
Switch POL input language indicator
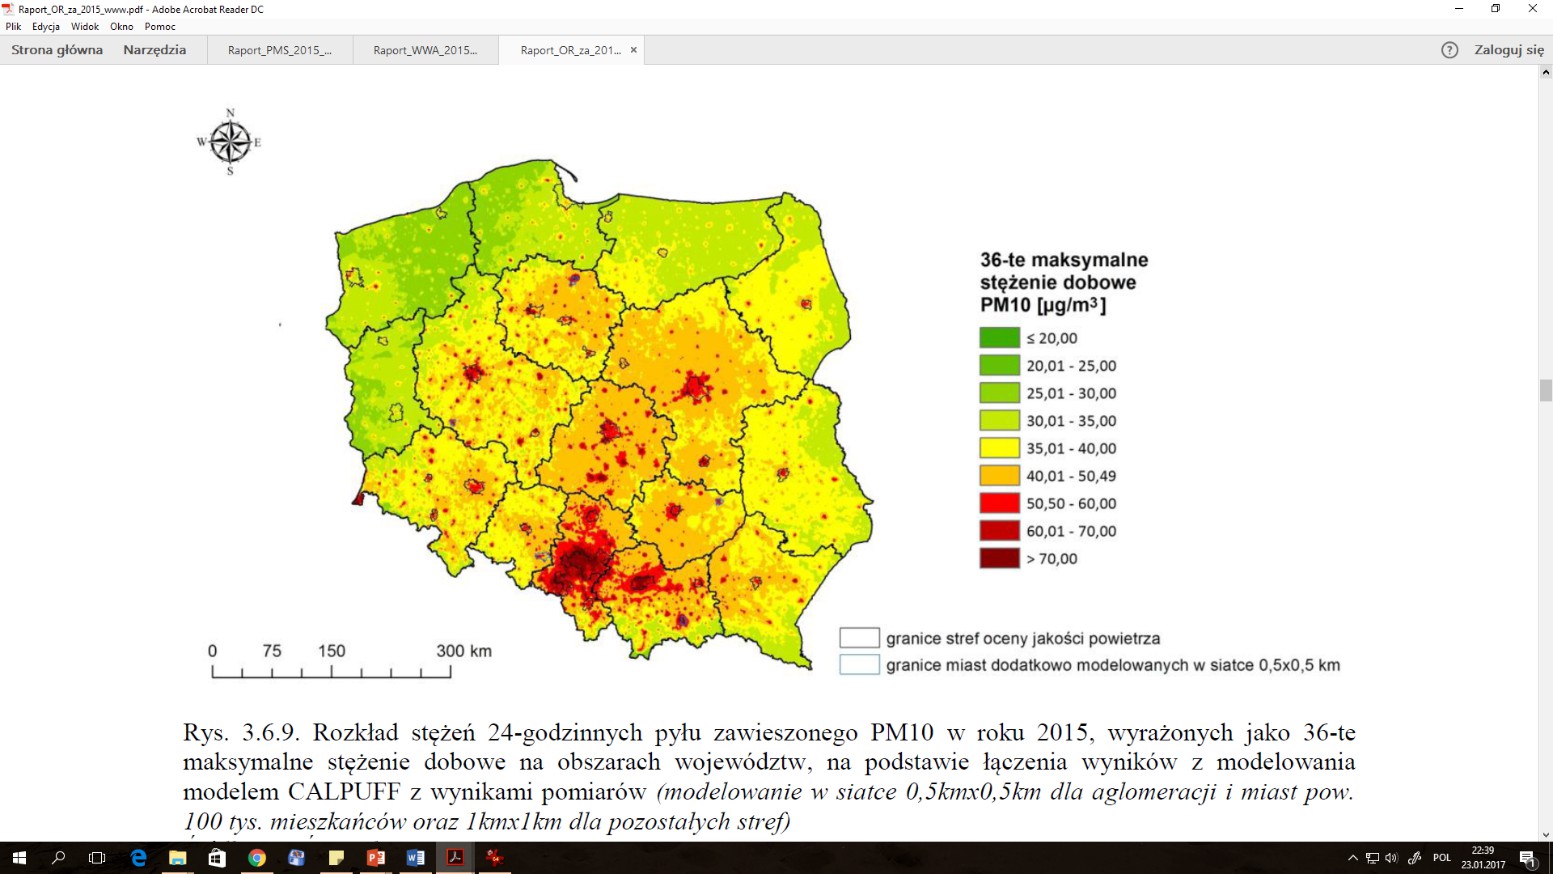click(x=1442, y=858)
